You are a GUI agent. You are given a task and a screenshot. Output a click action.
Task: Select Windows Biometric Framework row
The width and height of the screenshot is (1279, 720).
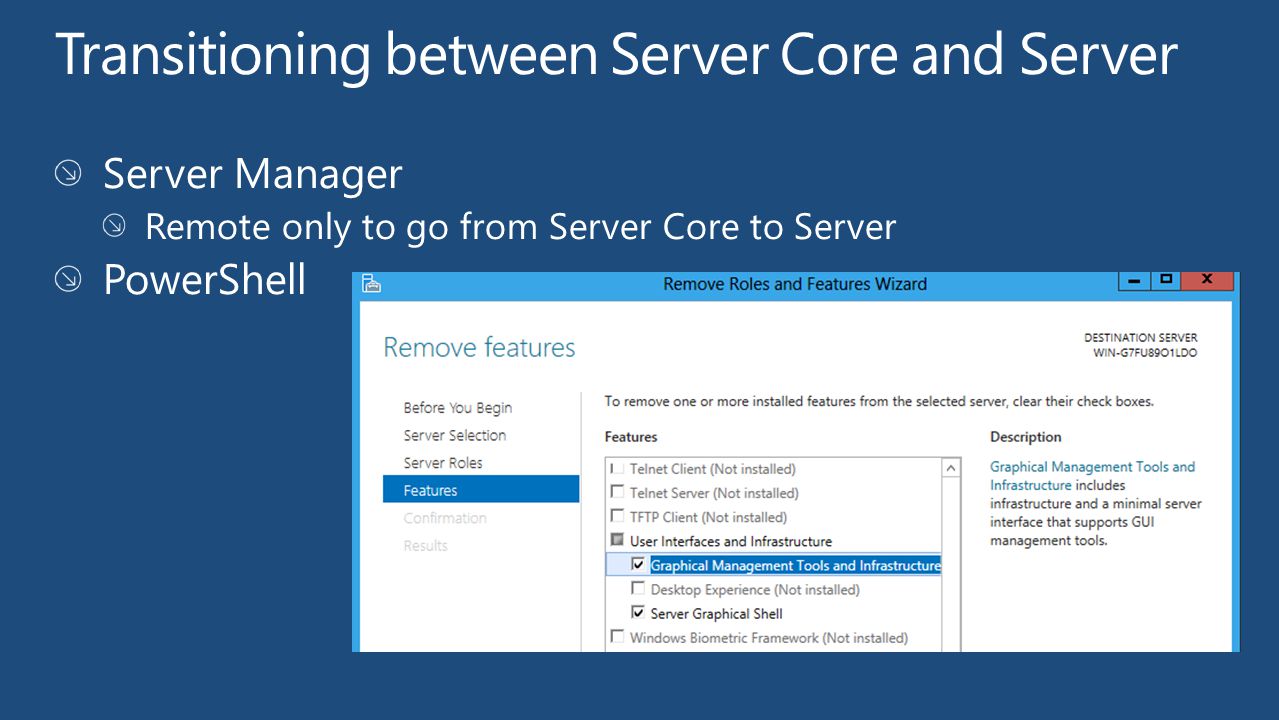(x=769, y=638)
